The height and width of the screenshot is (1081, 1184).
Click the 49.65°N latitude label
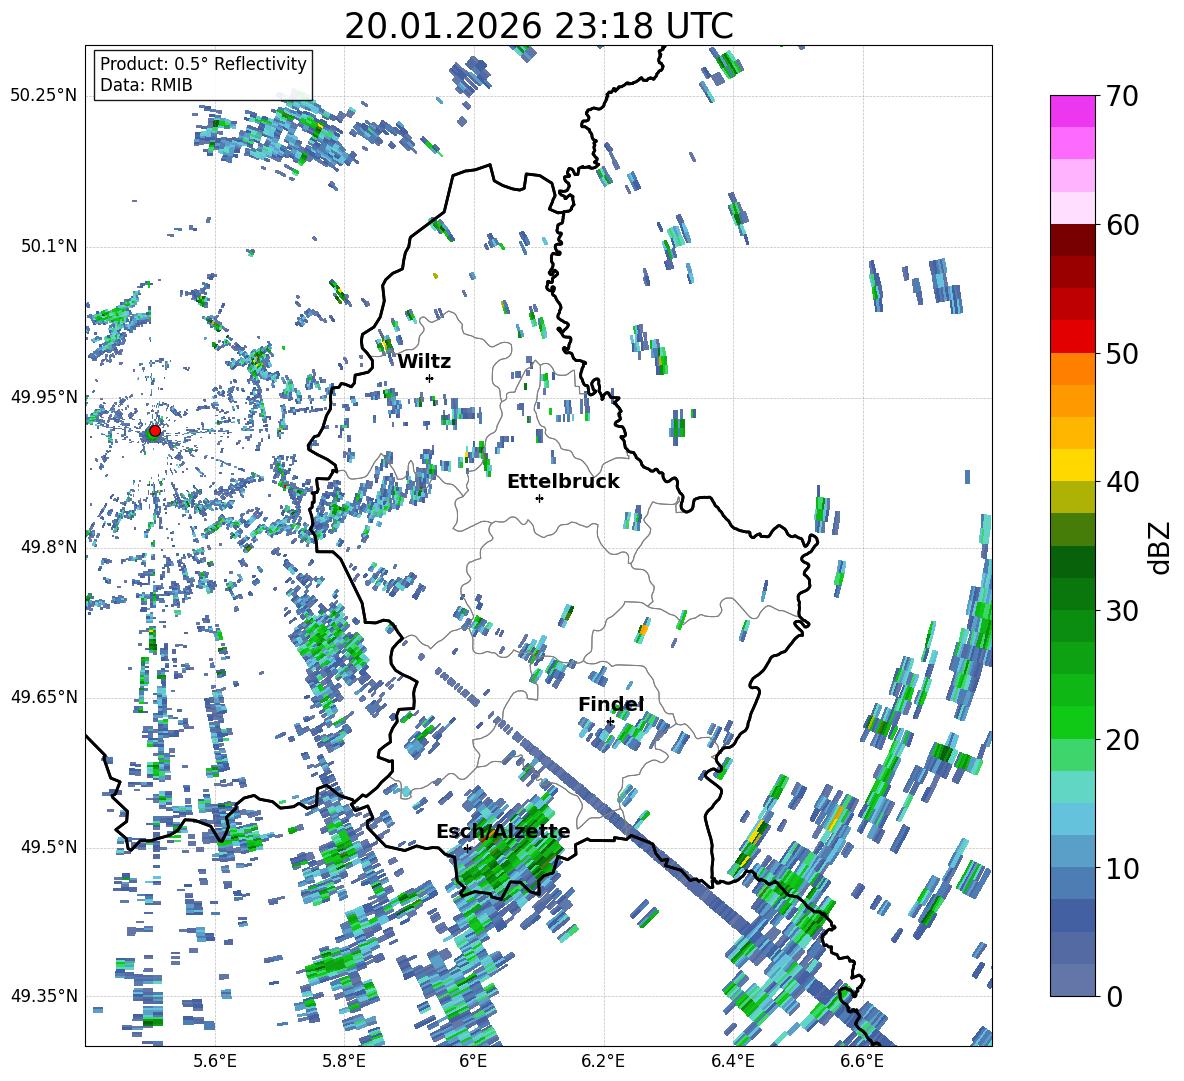coord(45,696)
